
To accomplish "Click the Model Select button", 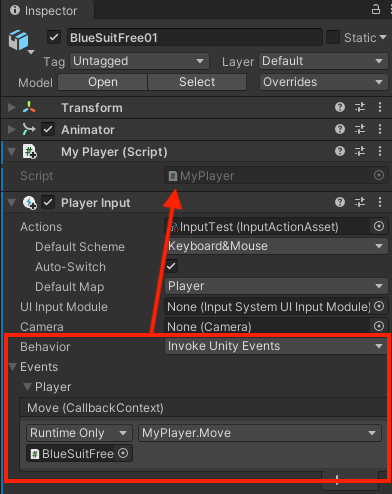I will (197, 82).
